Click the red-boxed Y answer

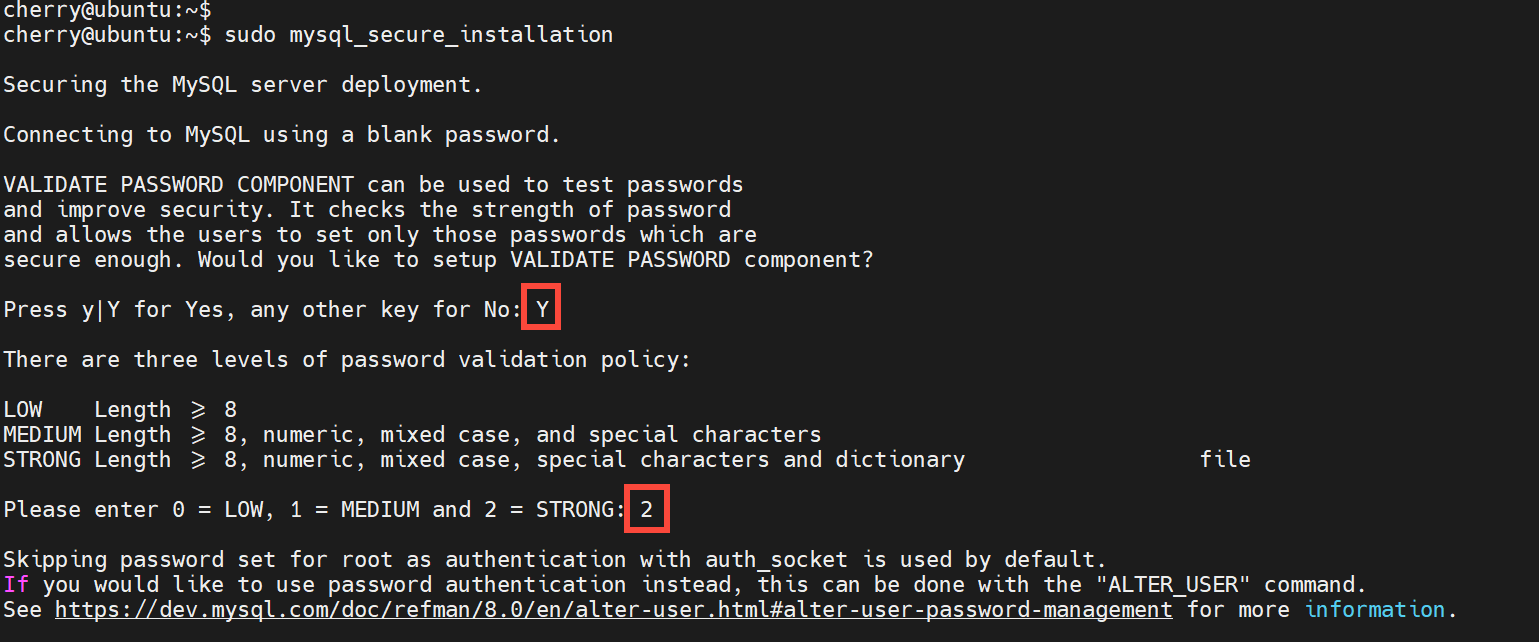[542, 310]
